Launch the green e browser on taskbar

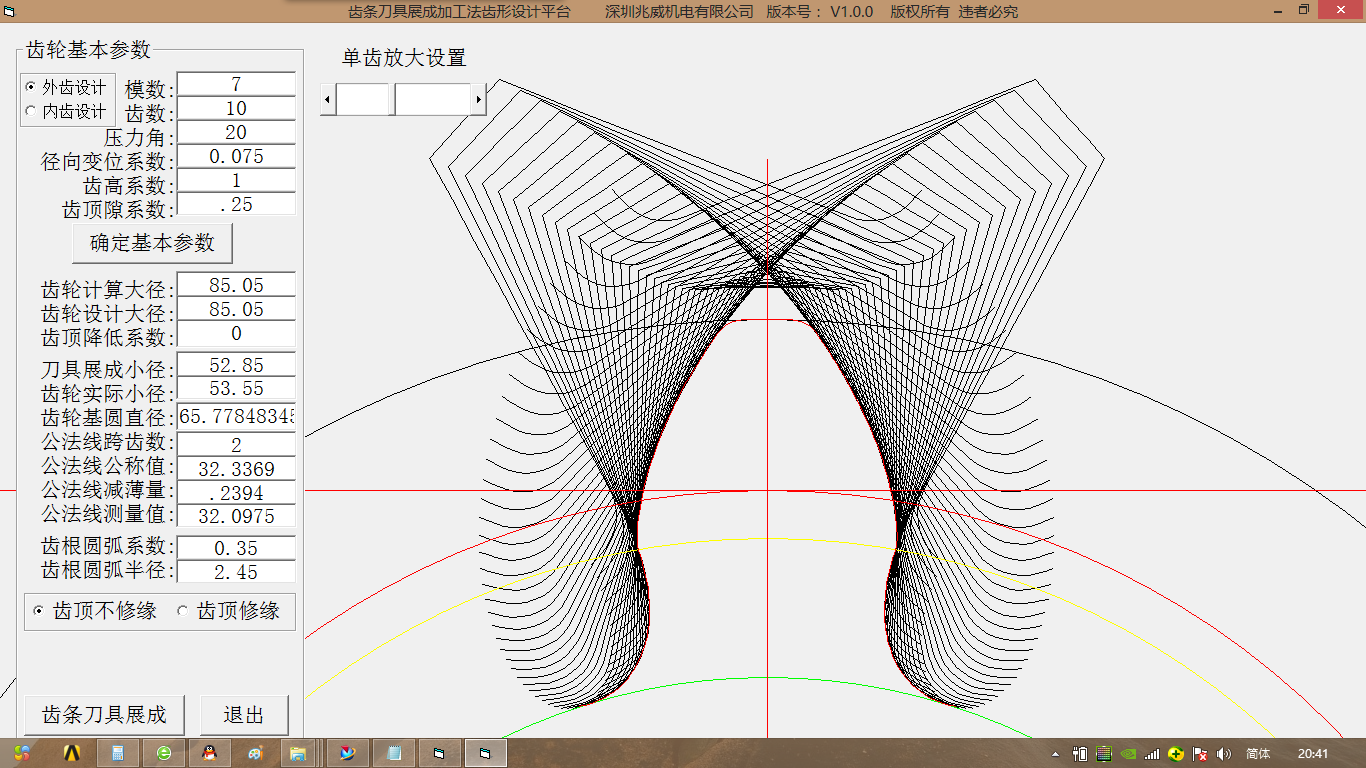tap(164, 753)
